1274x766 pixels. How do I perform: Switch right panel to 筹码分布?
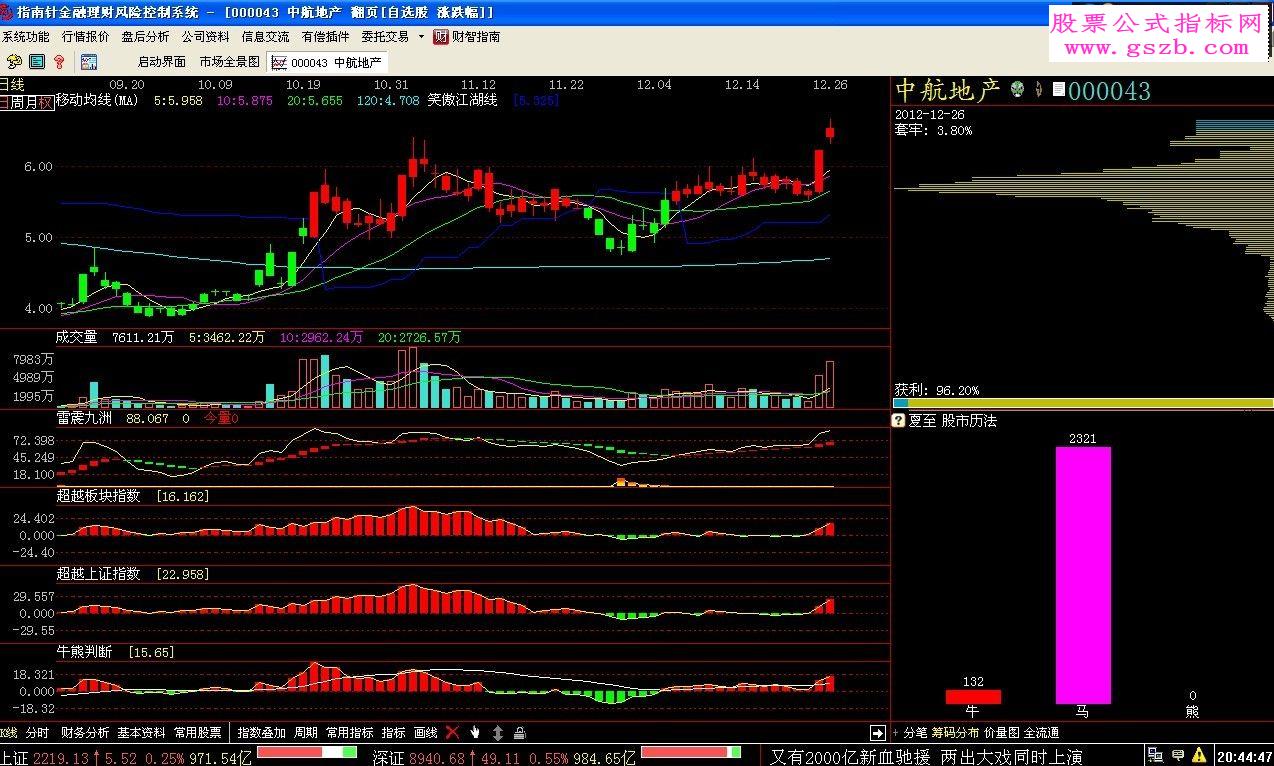[956, 733]
